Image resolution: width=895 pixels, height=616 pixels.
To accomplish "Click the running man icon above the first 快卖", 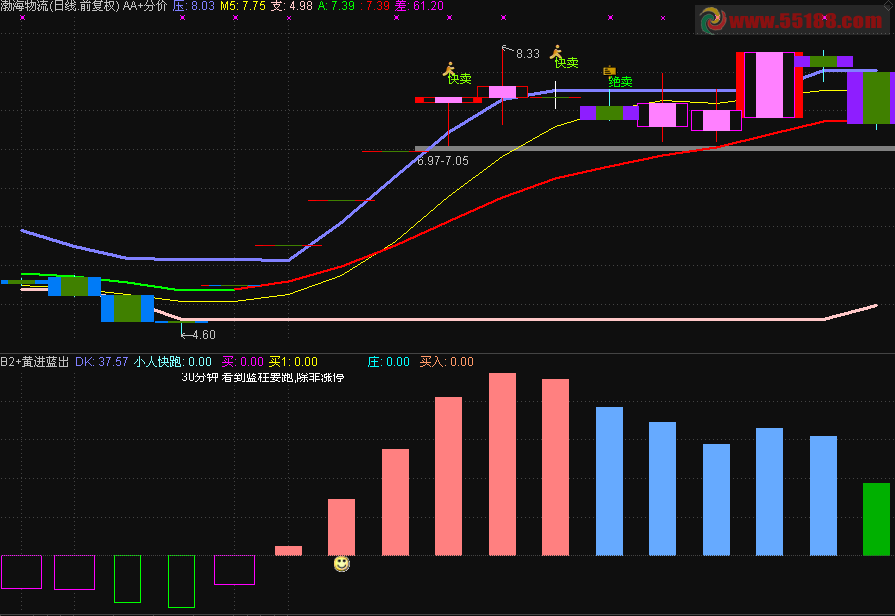I will pos(449,69).
